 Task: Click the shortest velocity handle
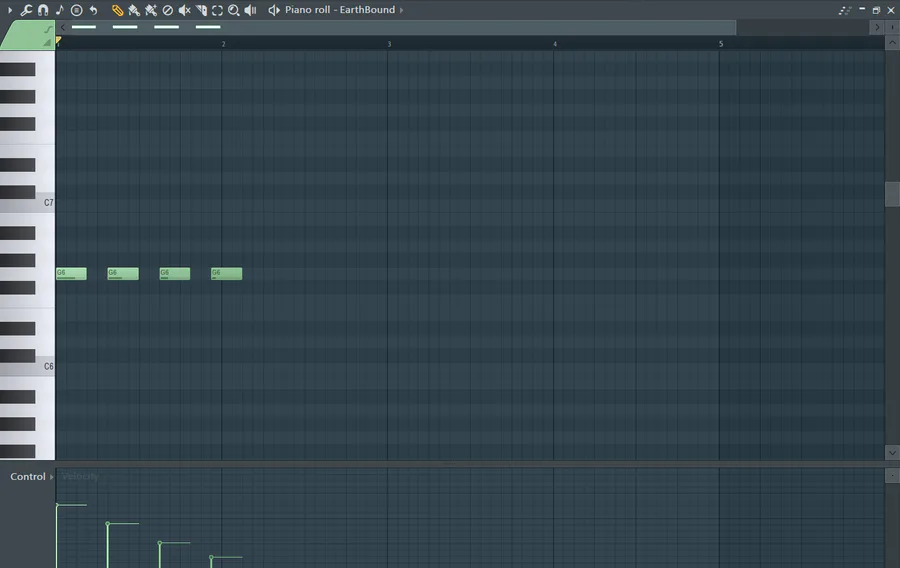pyautogui.click(x=211, y=557)
